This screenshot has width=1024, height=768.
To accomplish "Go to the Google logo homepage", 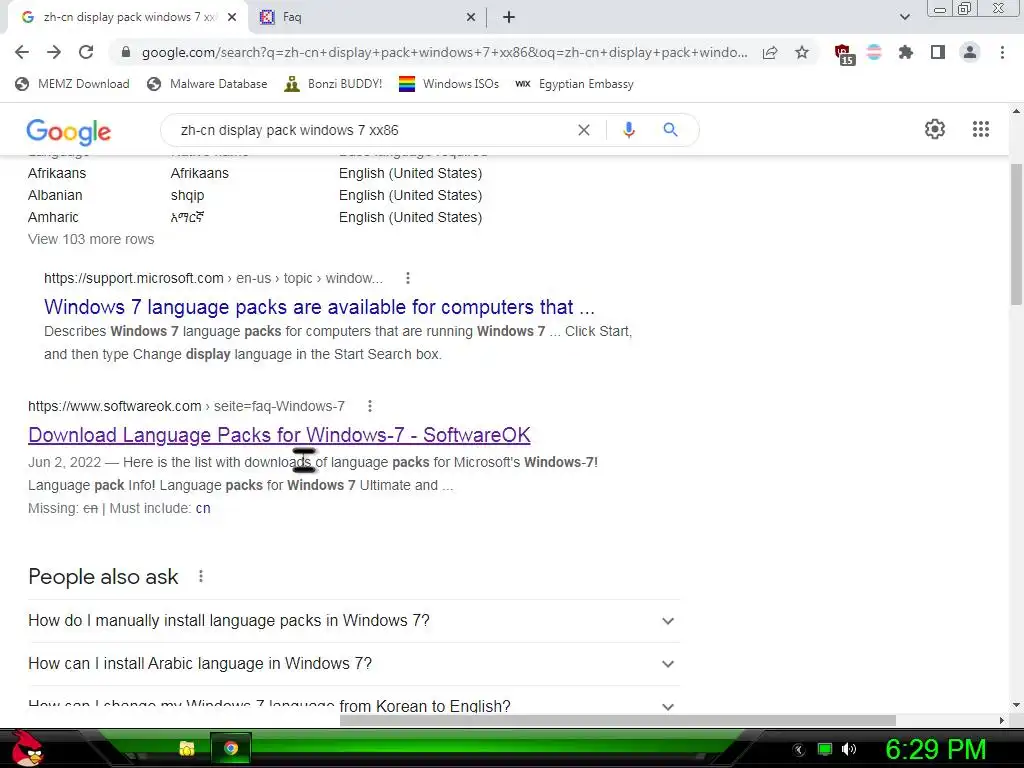I will click(69, 131).
